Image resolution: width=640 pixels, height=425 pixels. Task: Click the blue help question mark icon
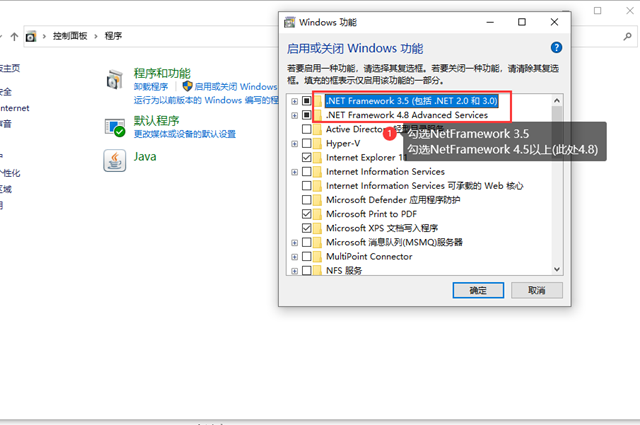(x=556, y=48)
